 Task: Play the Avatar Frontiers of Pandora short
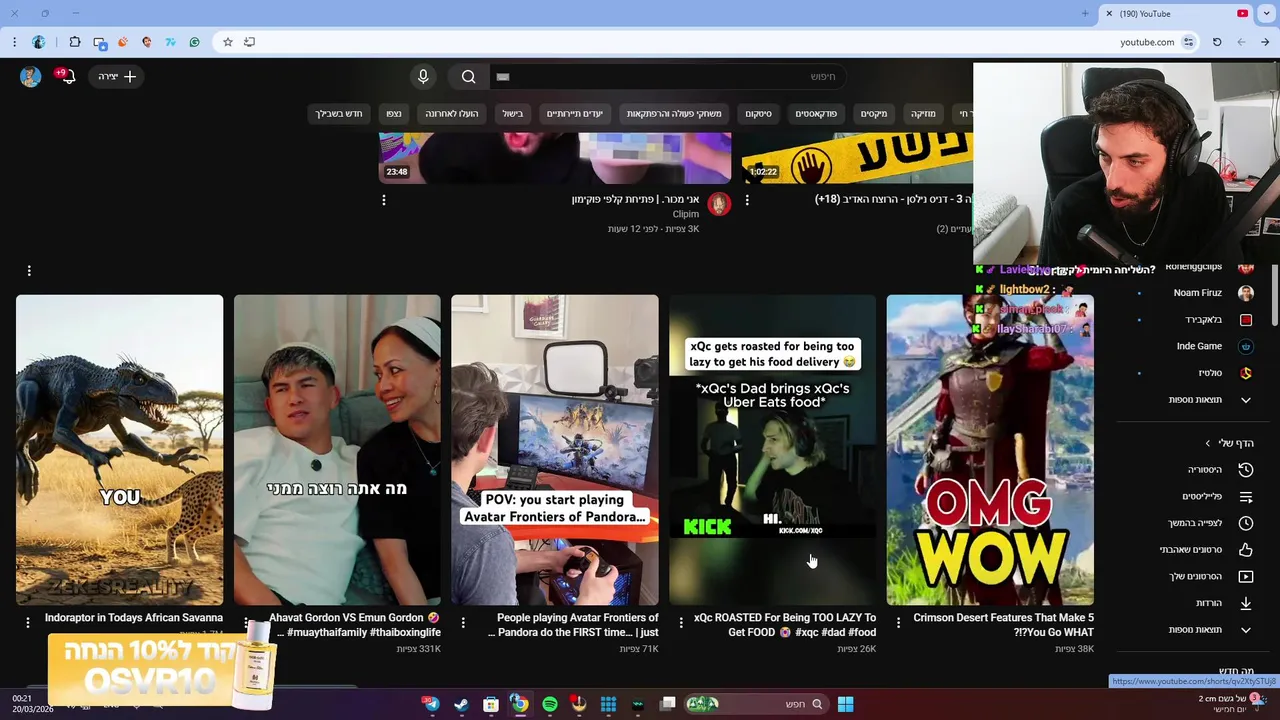point(555,449)
